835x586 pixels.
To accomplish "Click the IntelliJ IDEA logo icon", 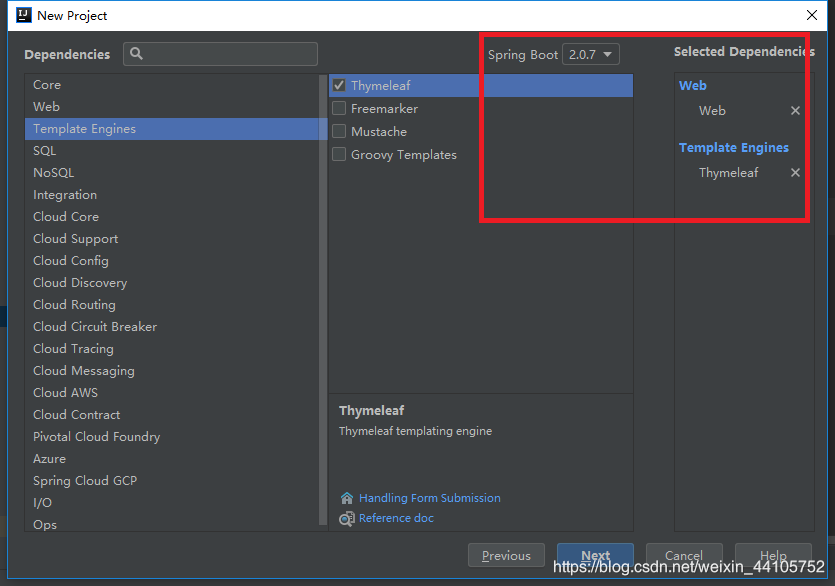I will pos(24,15).
